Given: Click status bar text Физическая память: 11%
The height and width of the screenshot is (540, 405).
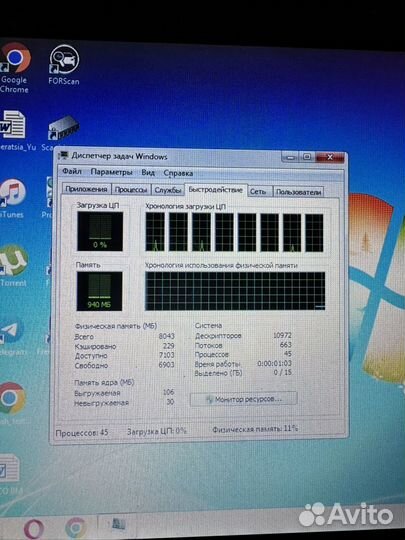Looking at the screenshot, I should point(255,429).
